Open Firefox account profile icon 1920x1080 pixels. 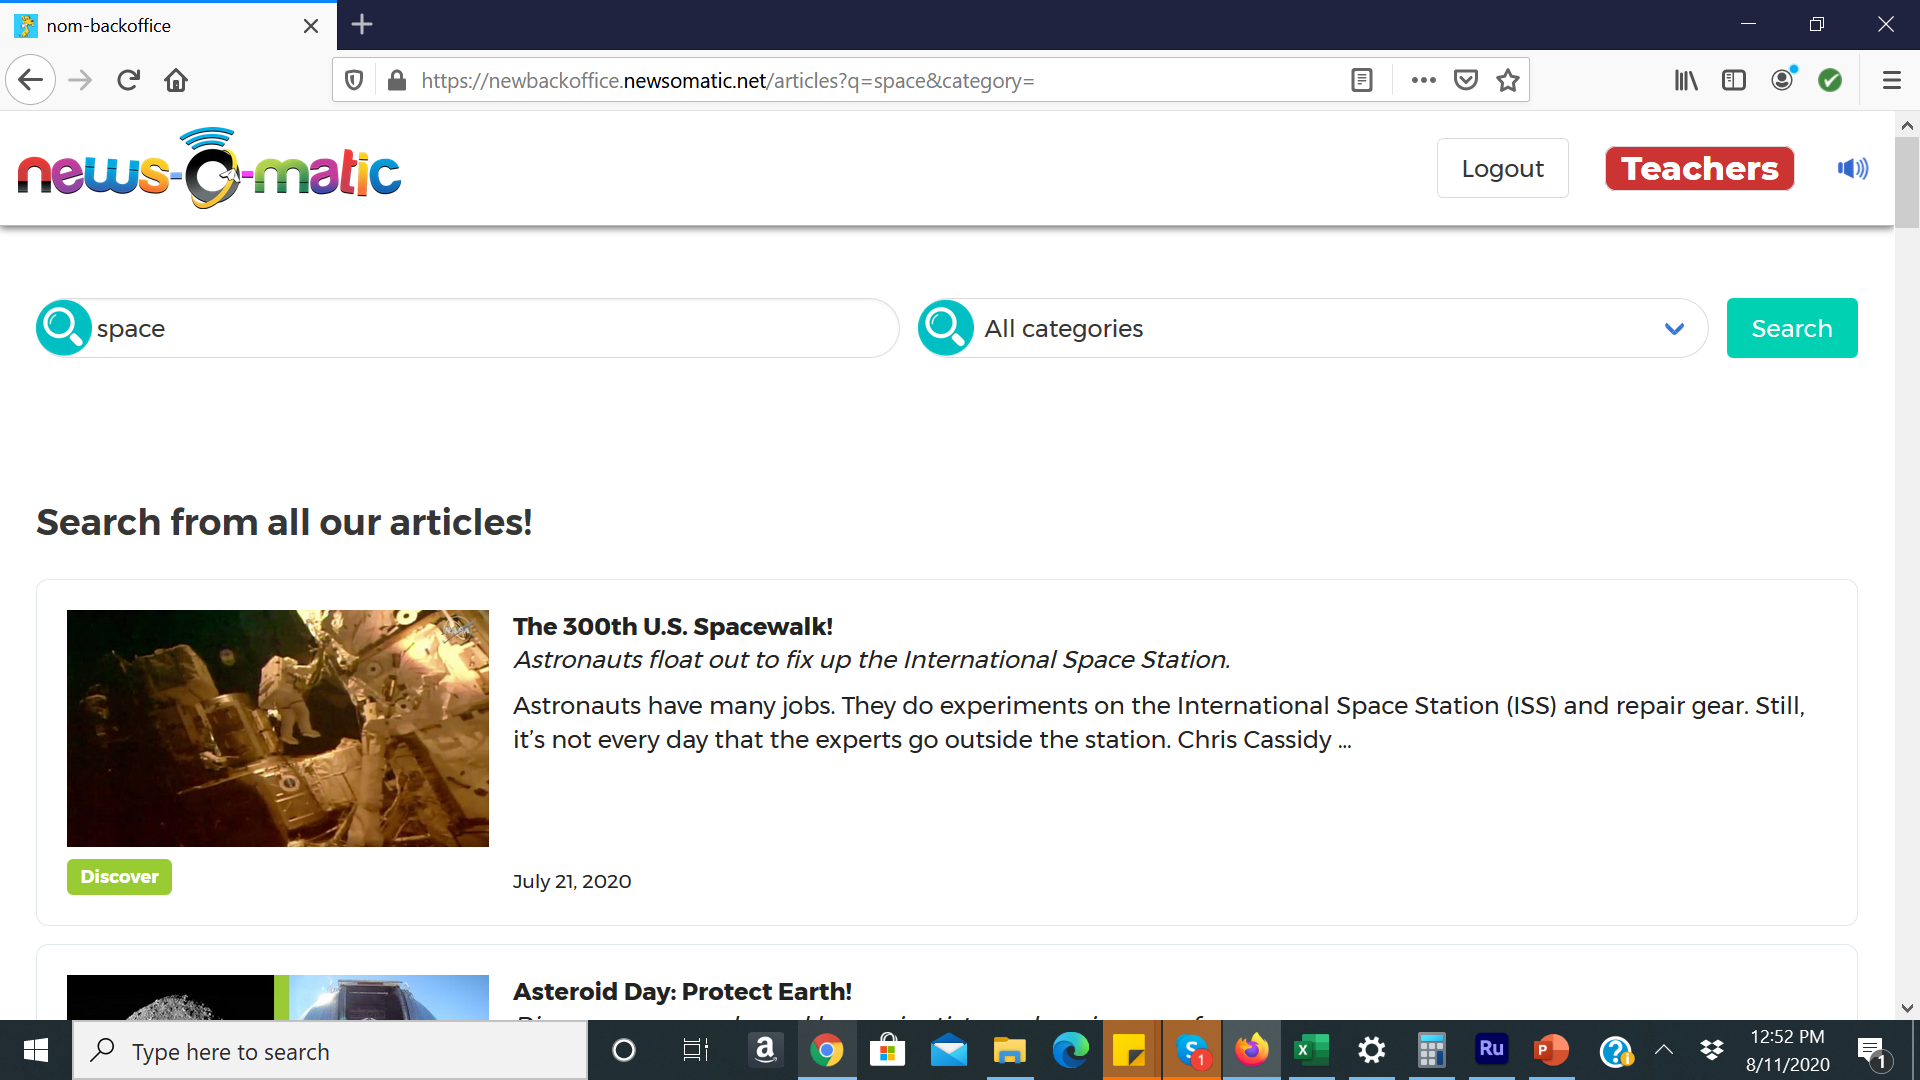pyautogui.click(x=1782, y=80)
